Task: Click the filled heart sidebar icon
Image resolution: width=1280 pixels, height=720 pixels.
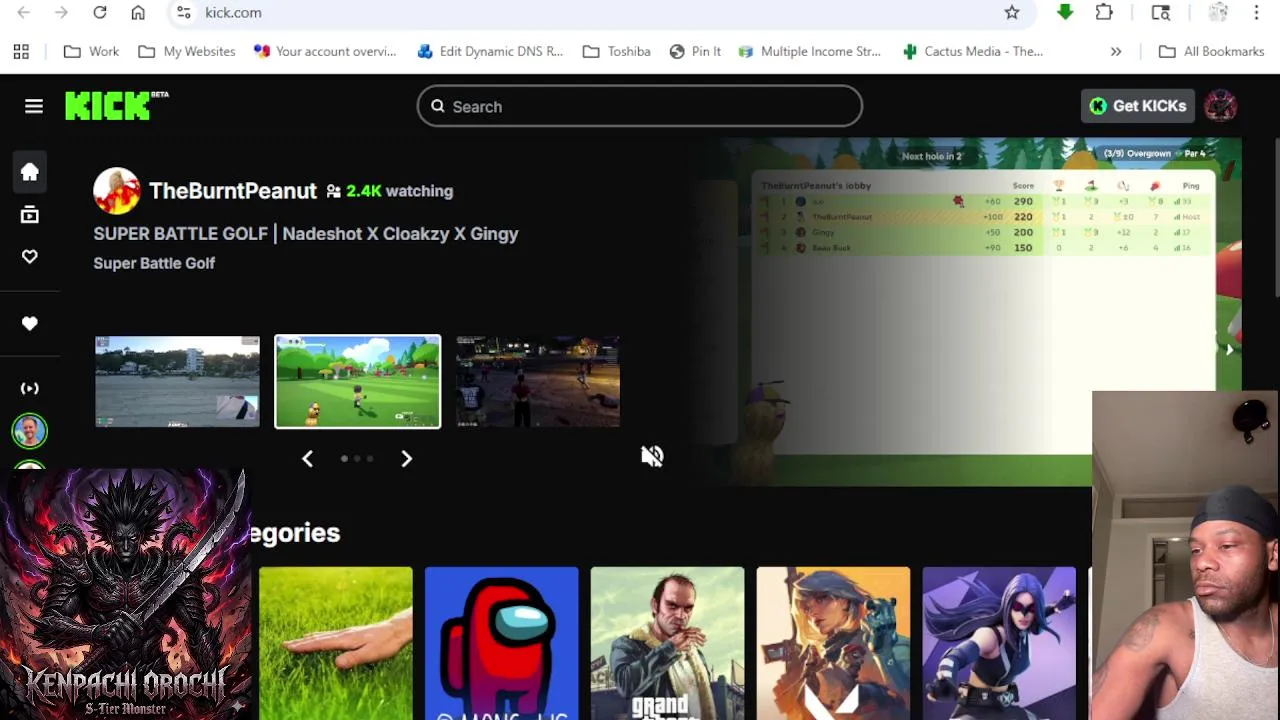Action: (30, 323)
